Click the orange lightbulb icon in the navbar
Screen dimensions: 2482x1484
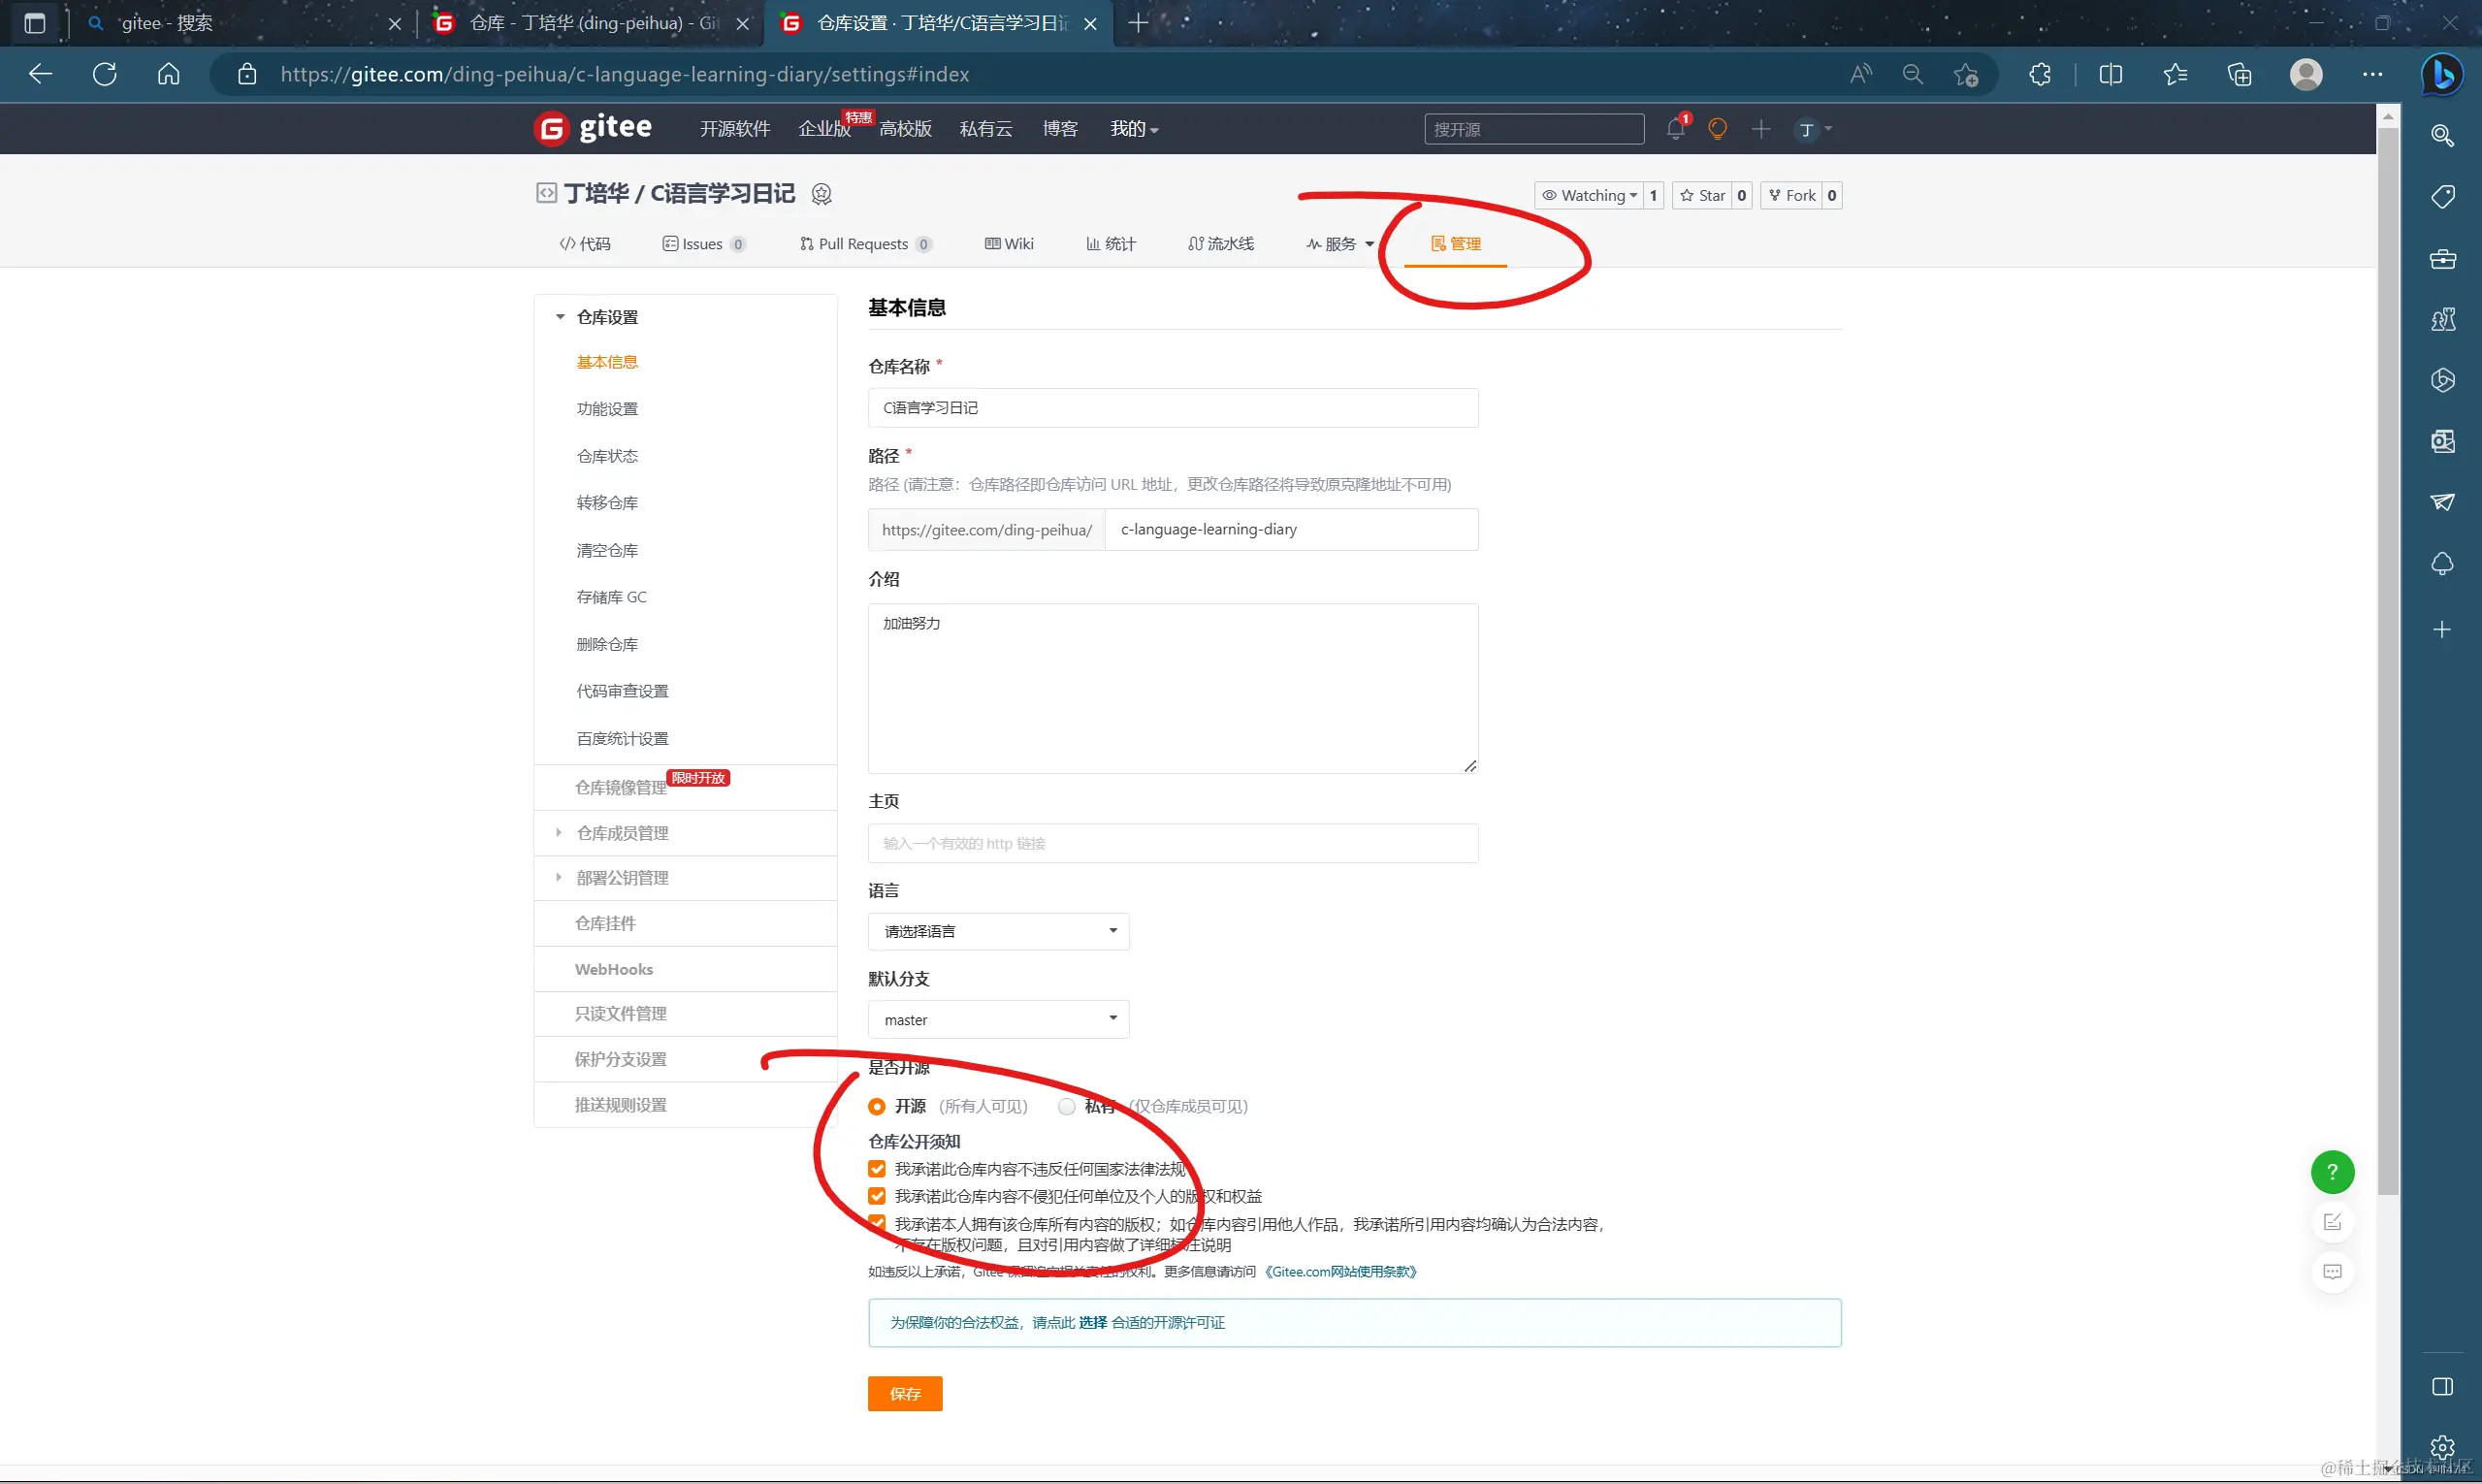click(1717, 129)
